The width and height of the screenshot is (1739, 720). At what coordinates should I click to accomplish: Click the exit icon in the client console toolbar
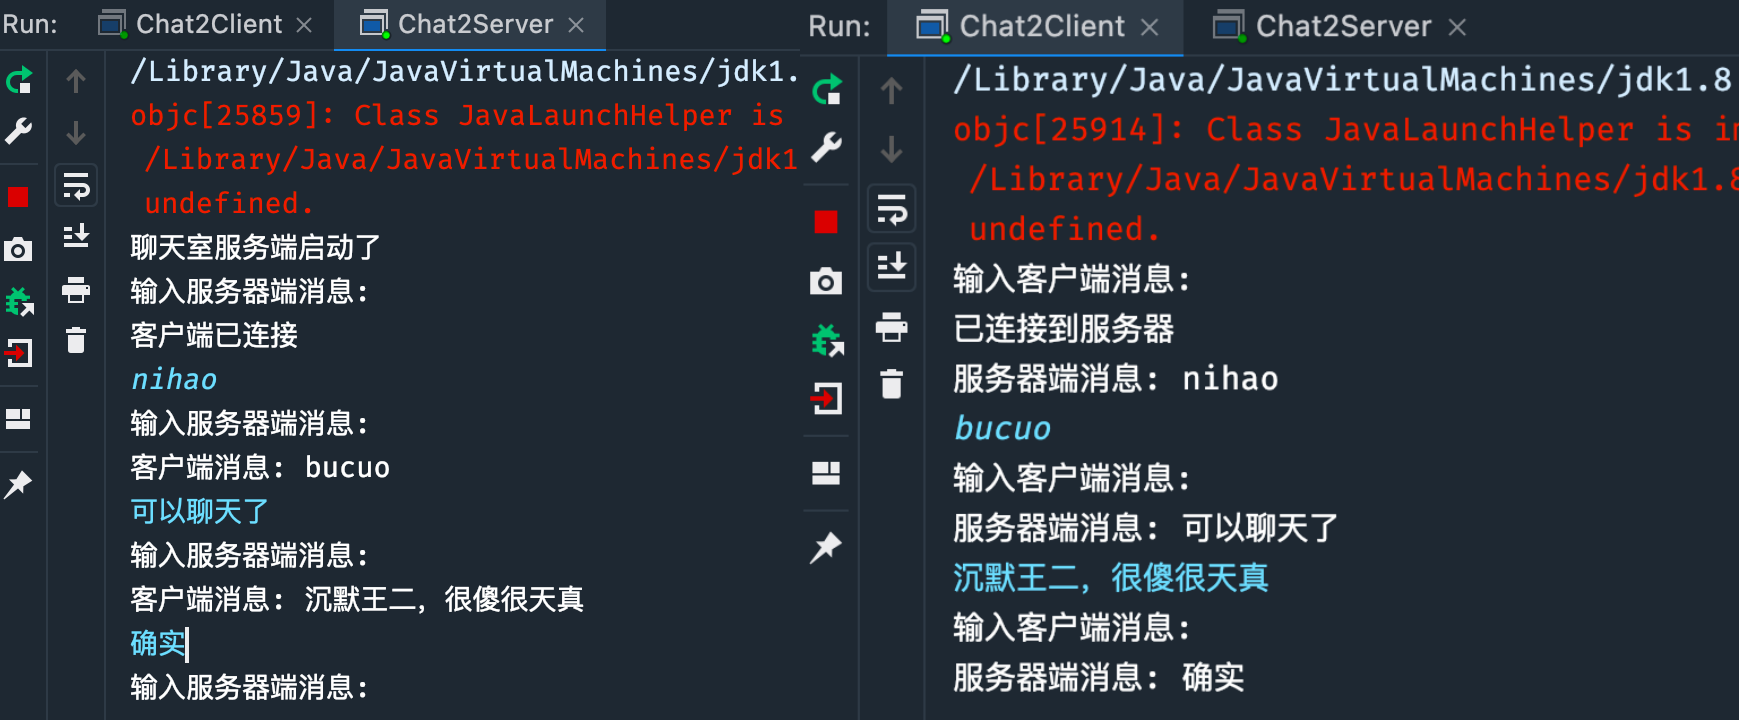[x=826, y=399]
